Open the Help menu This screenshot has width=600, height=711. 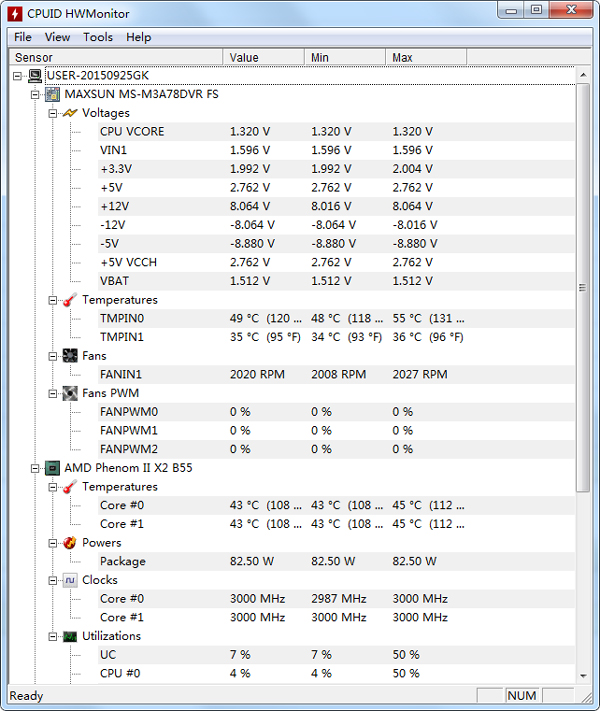pos(138,37)
